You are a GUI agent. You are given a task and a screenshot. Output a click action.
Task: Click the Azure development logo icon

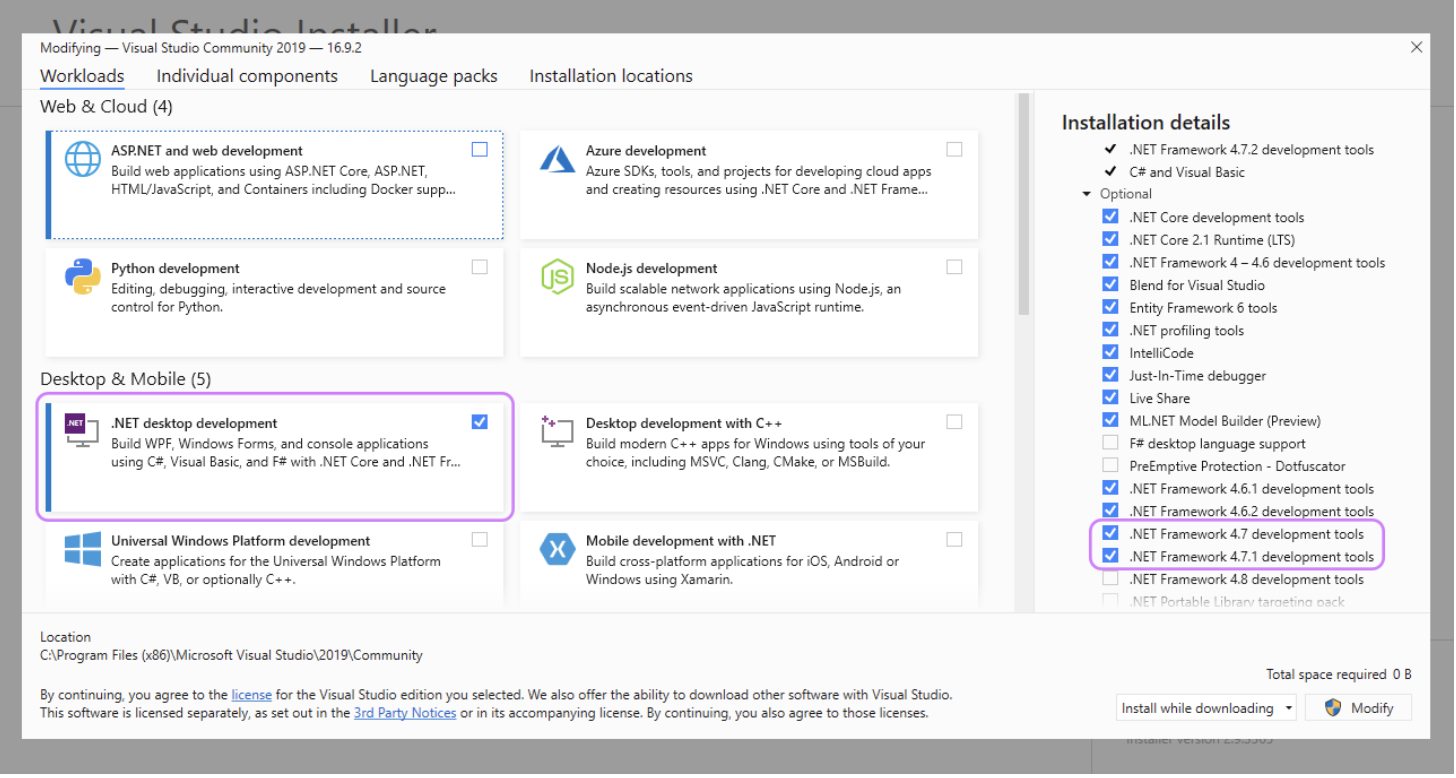(557, 159)
